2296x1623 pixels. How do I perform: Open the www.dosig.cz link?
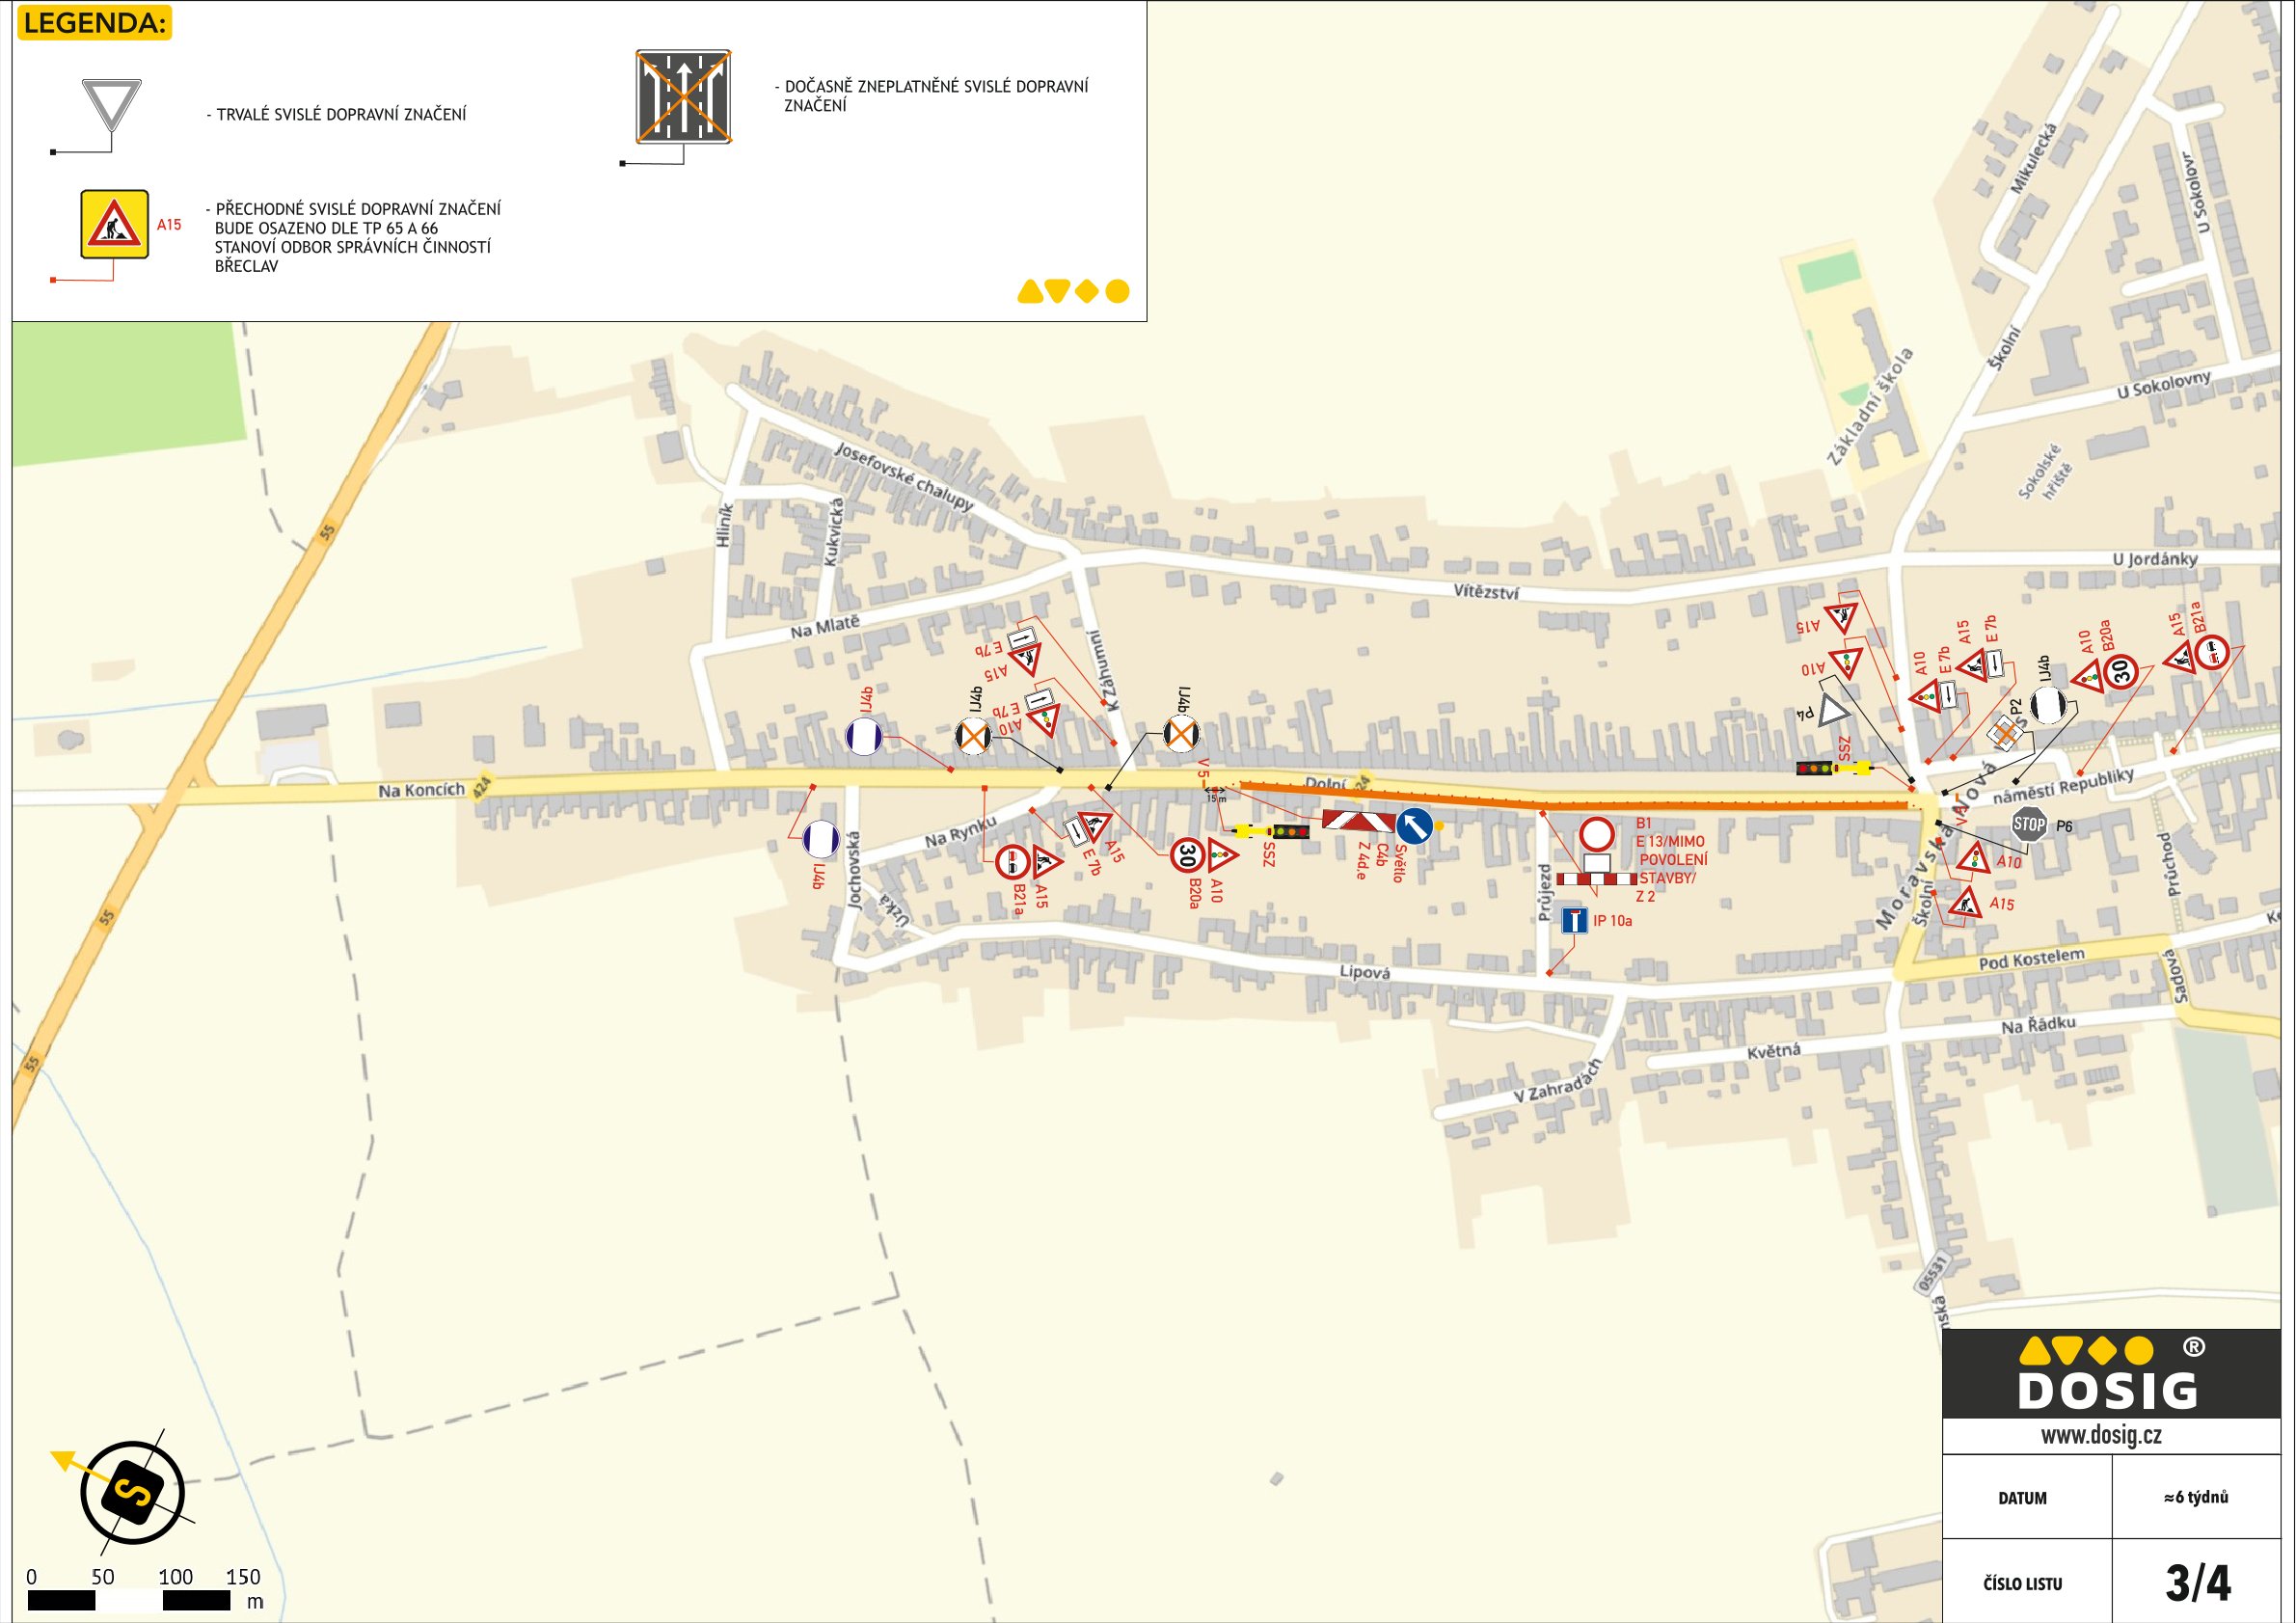(x=2101, y=1435)
